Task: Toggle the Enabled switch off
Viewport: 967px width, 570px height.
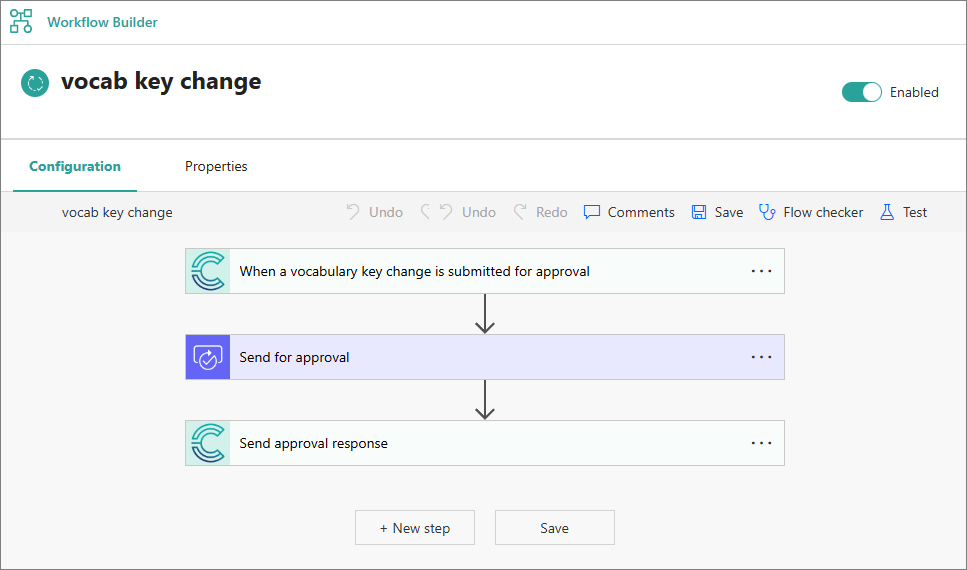Action: 862,93
